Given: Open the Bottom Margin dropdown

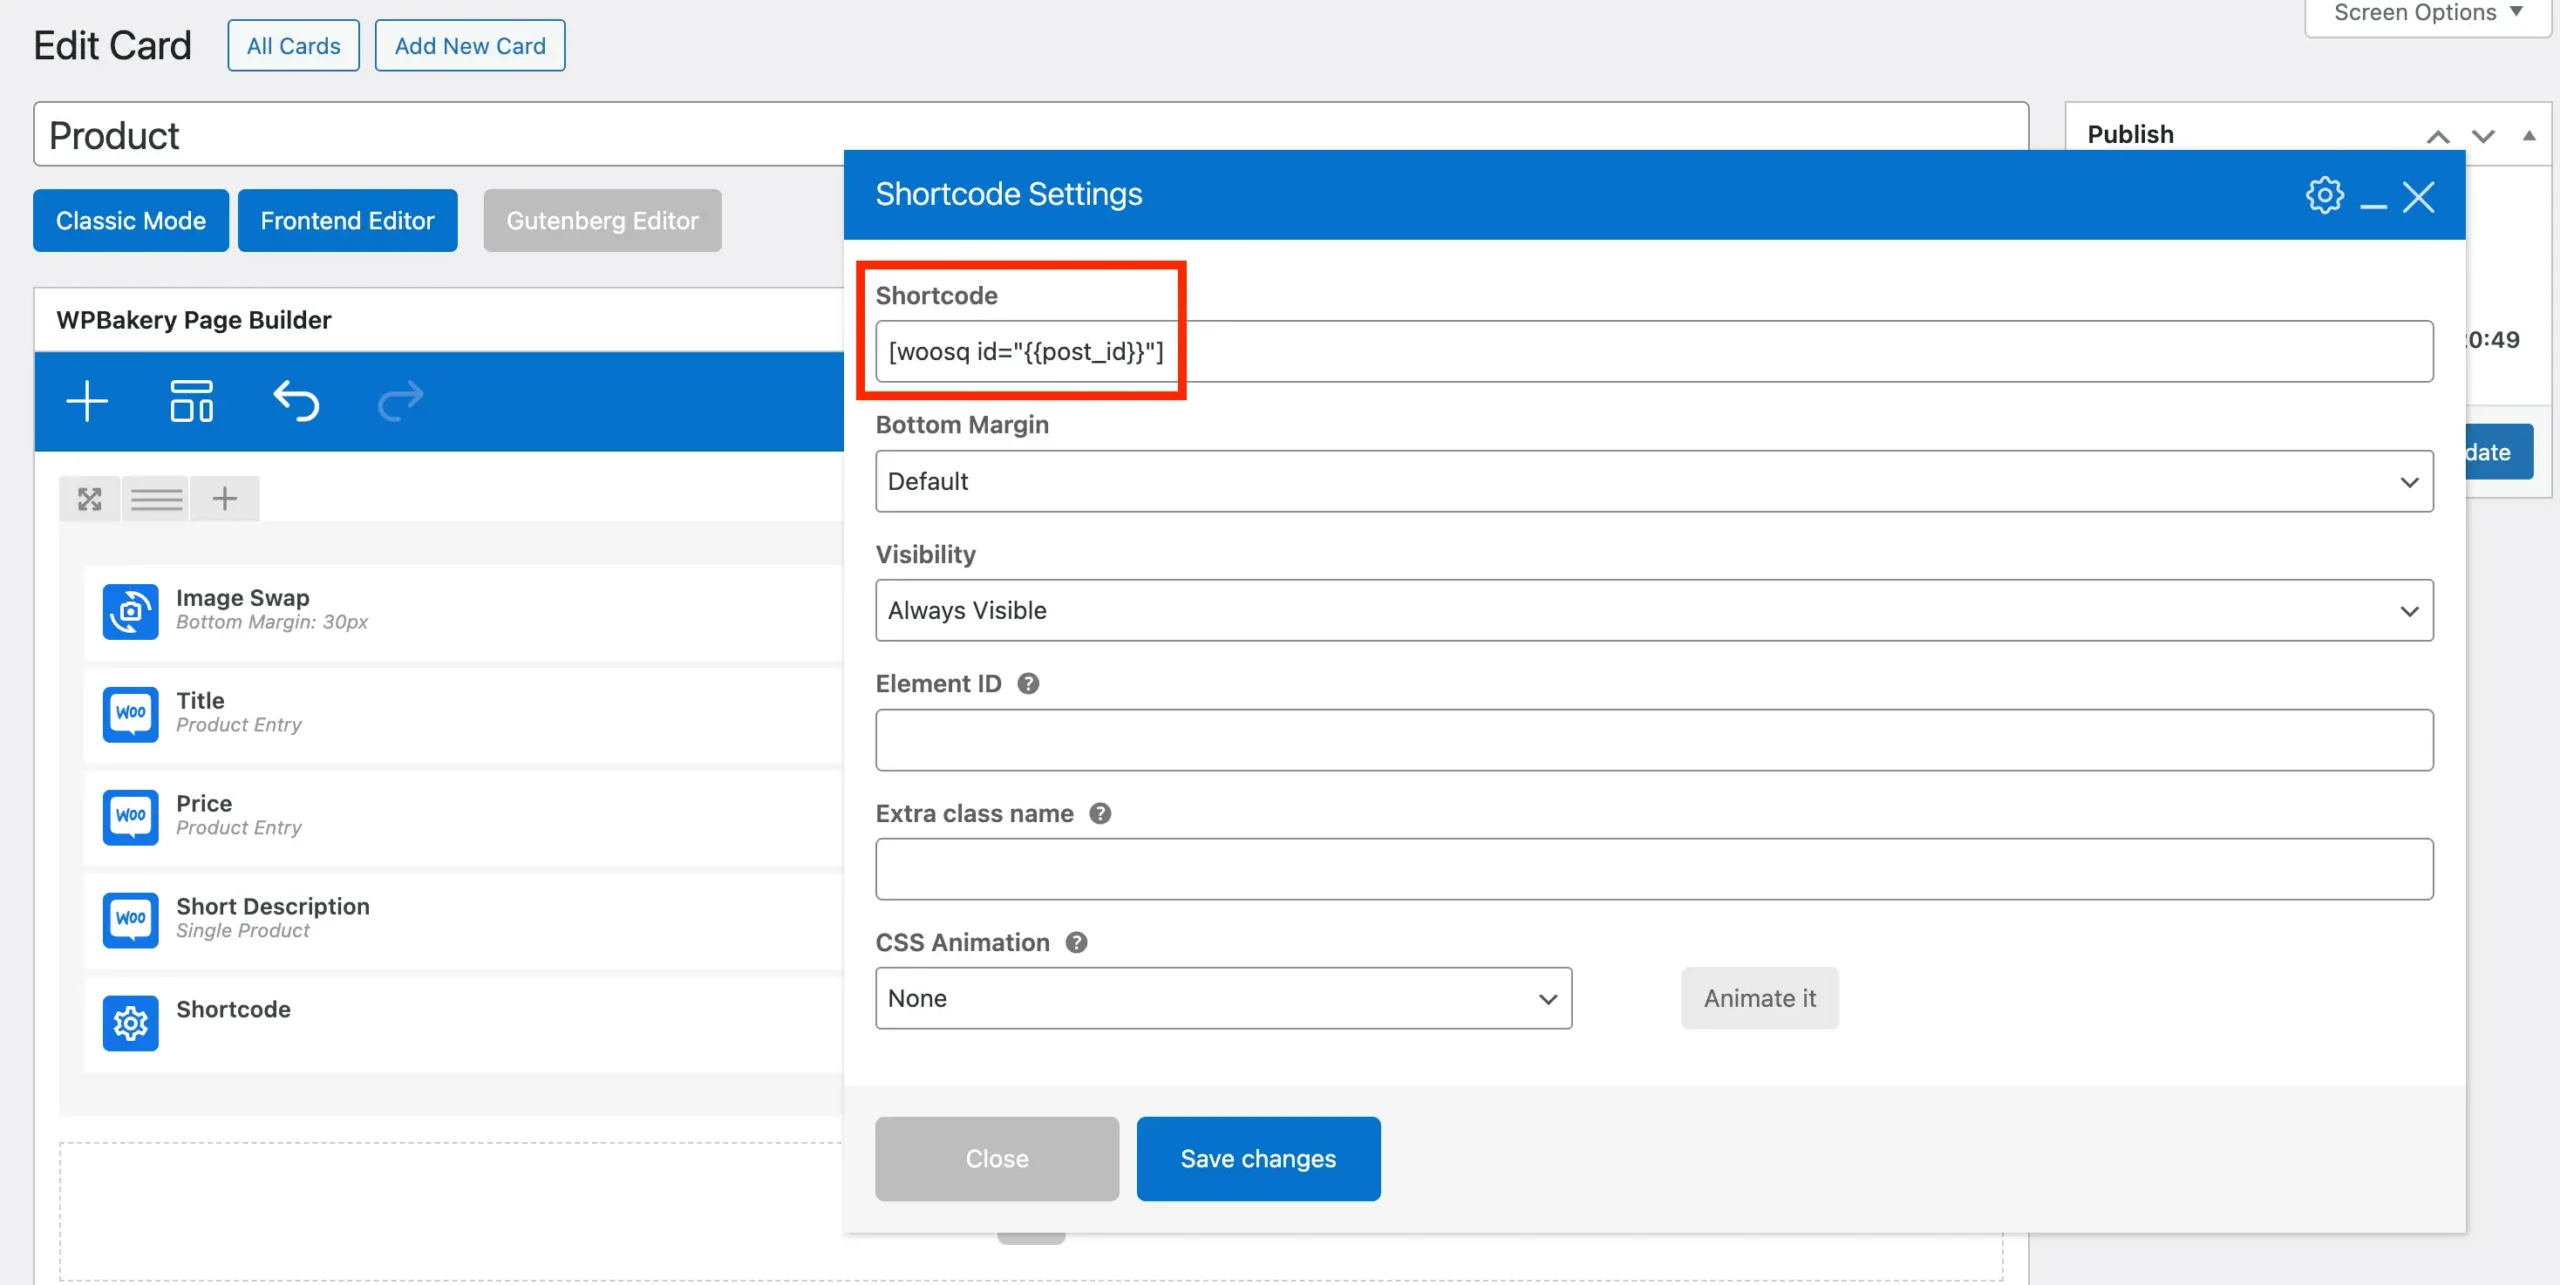Looking at the screenshot, I should (x=1654, y=482).
